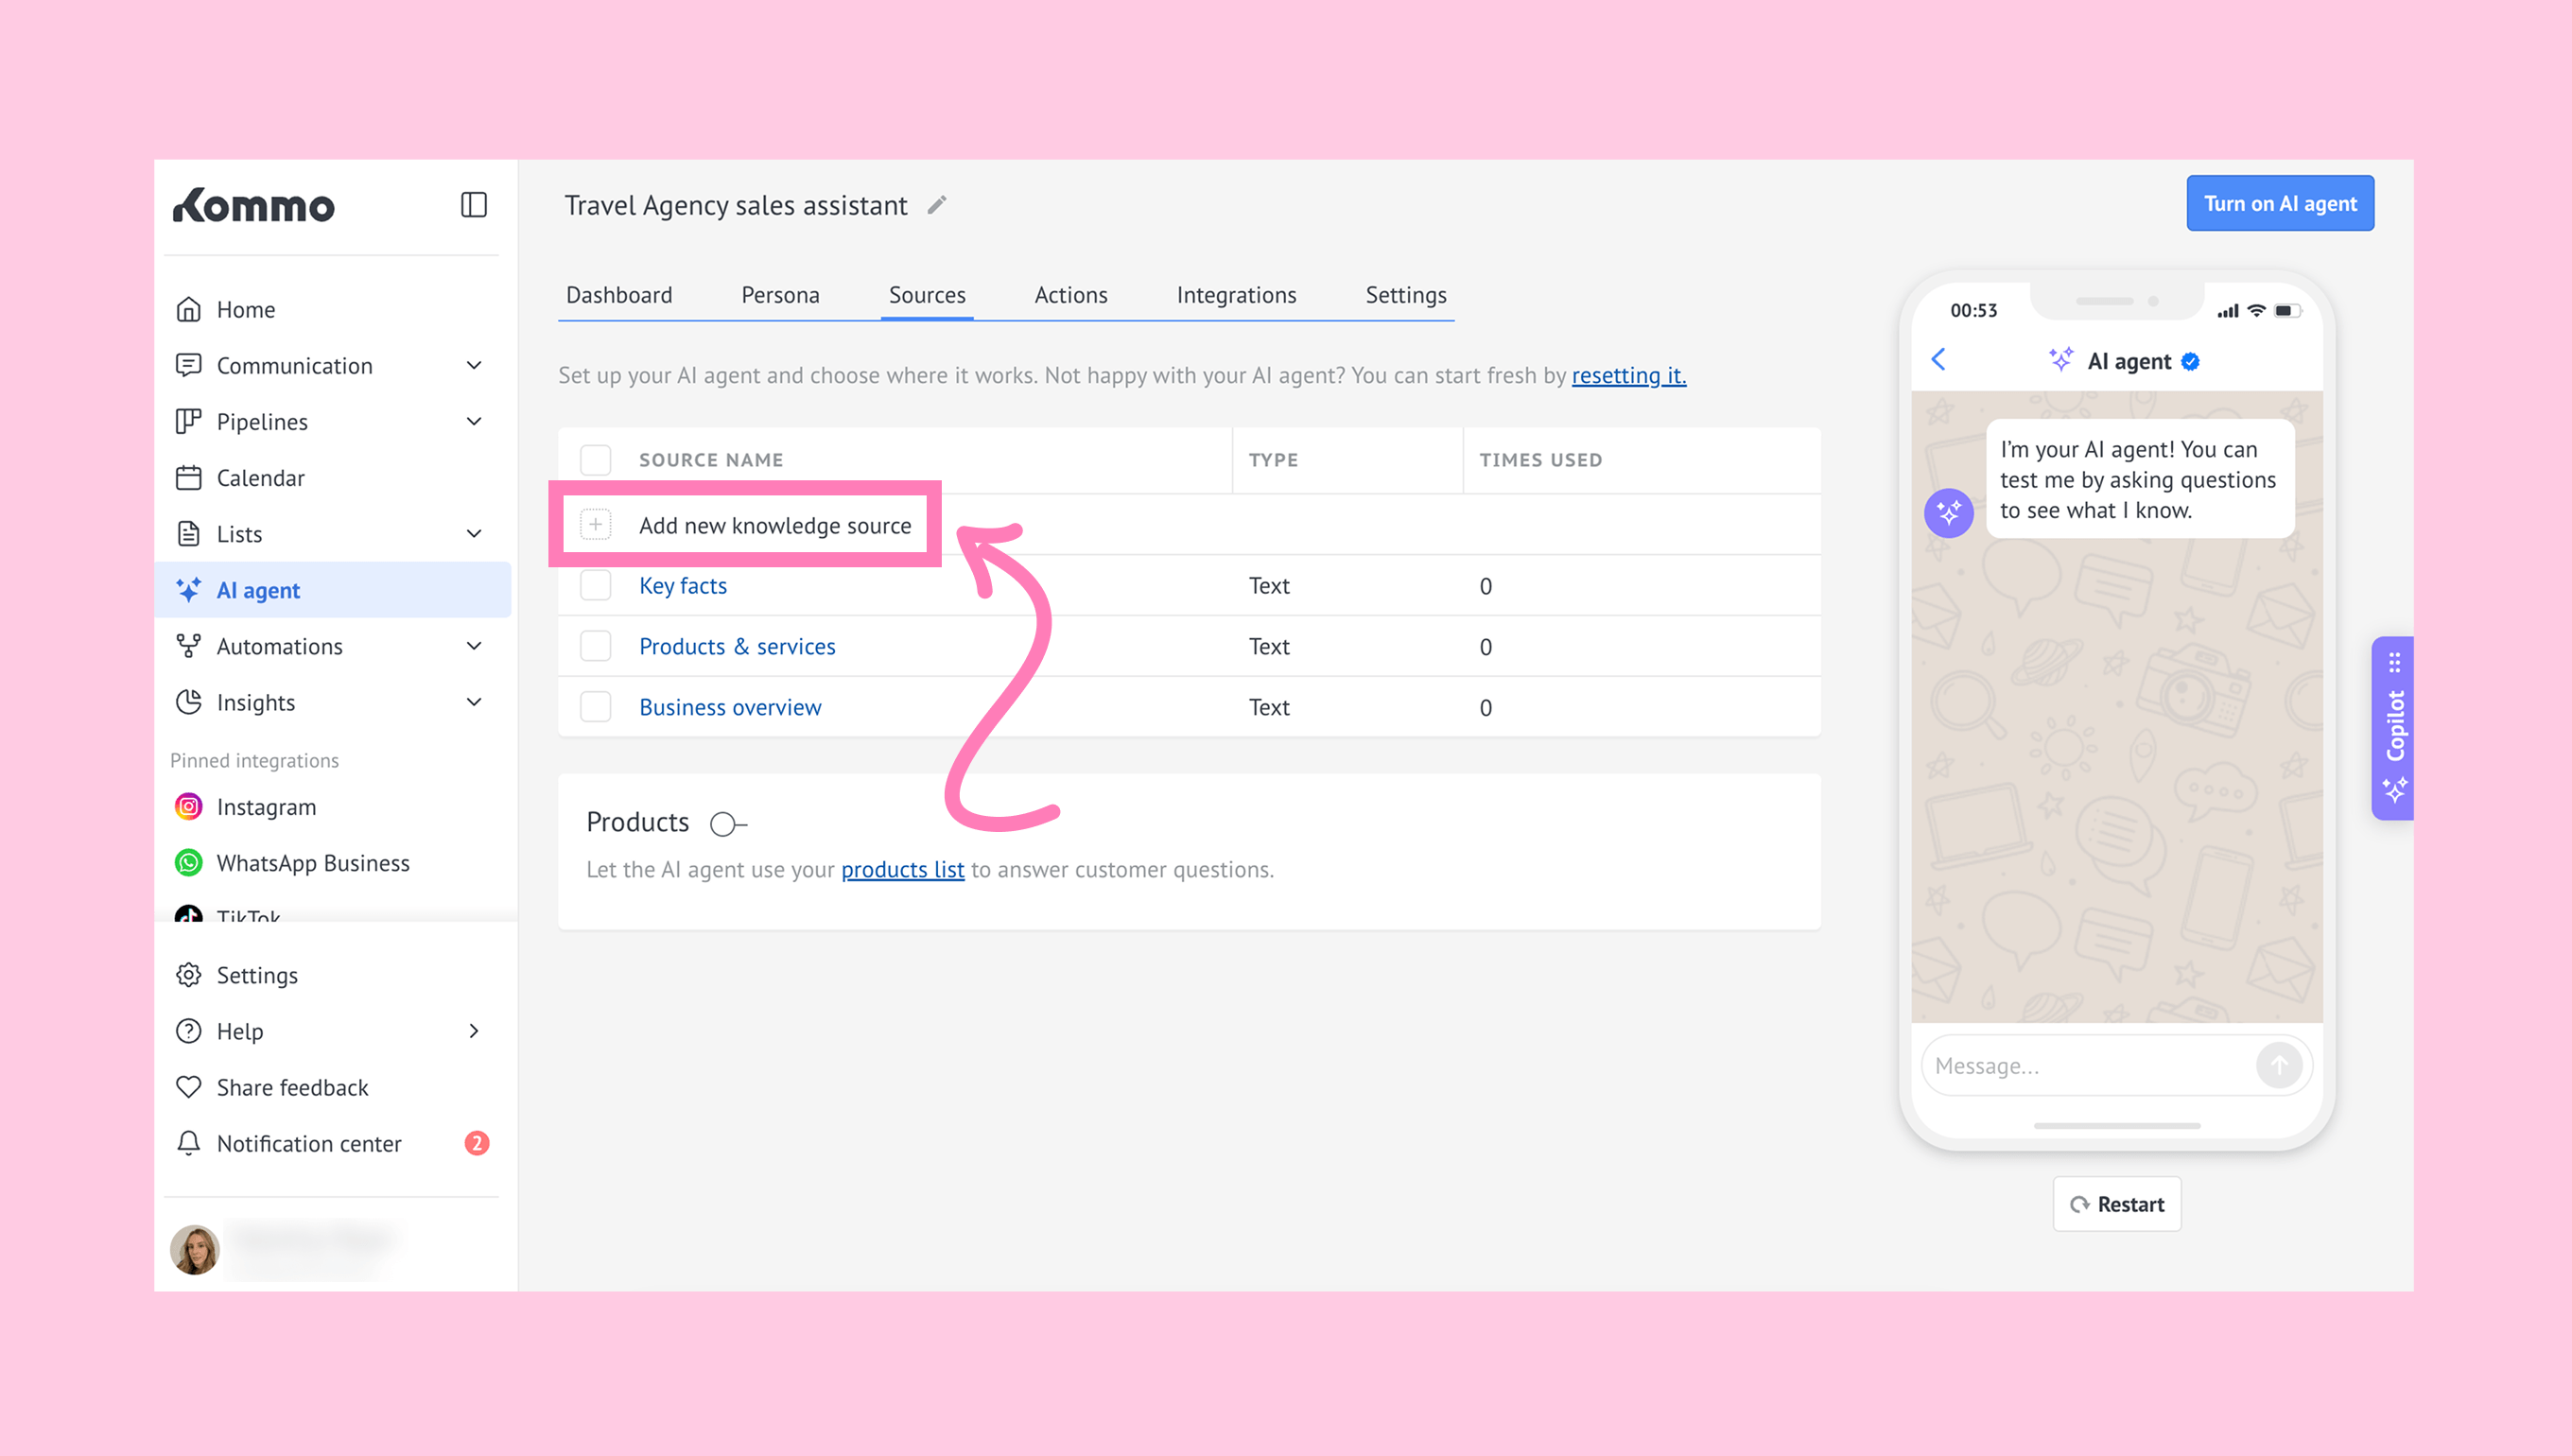Open the Notification center bell
The image size is (2572, 1456).
(188, 1143)
